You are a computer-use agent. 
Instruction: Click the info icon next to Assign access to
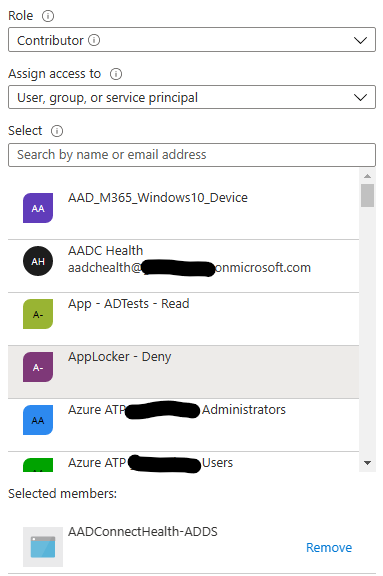[x=116, y=74]
